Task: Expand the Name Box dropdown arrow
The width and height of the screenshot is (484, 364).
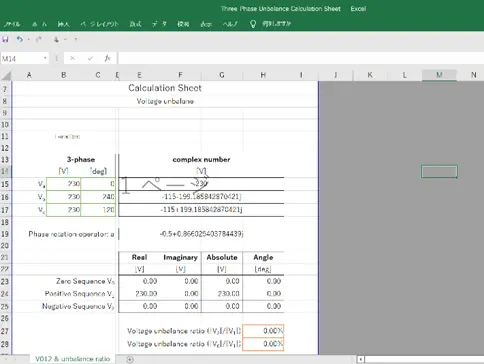Action: (45, 58)
